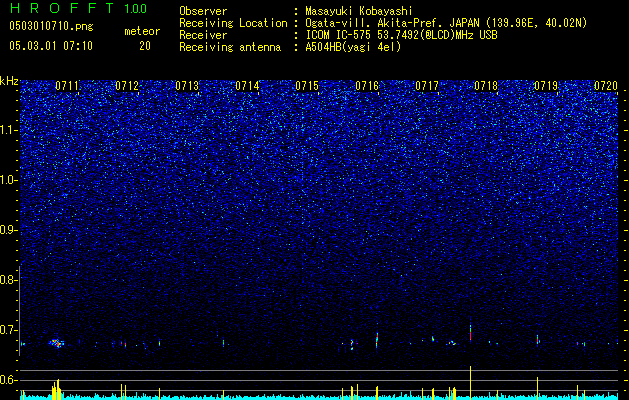Click the 1.0 frequency axis label
Screen dimensions: 629x400
tap(8, 180)
